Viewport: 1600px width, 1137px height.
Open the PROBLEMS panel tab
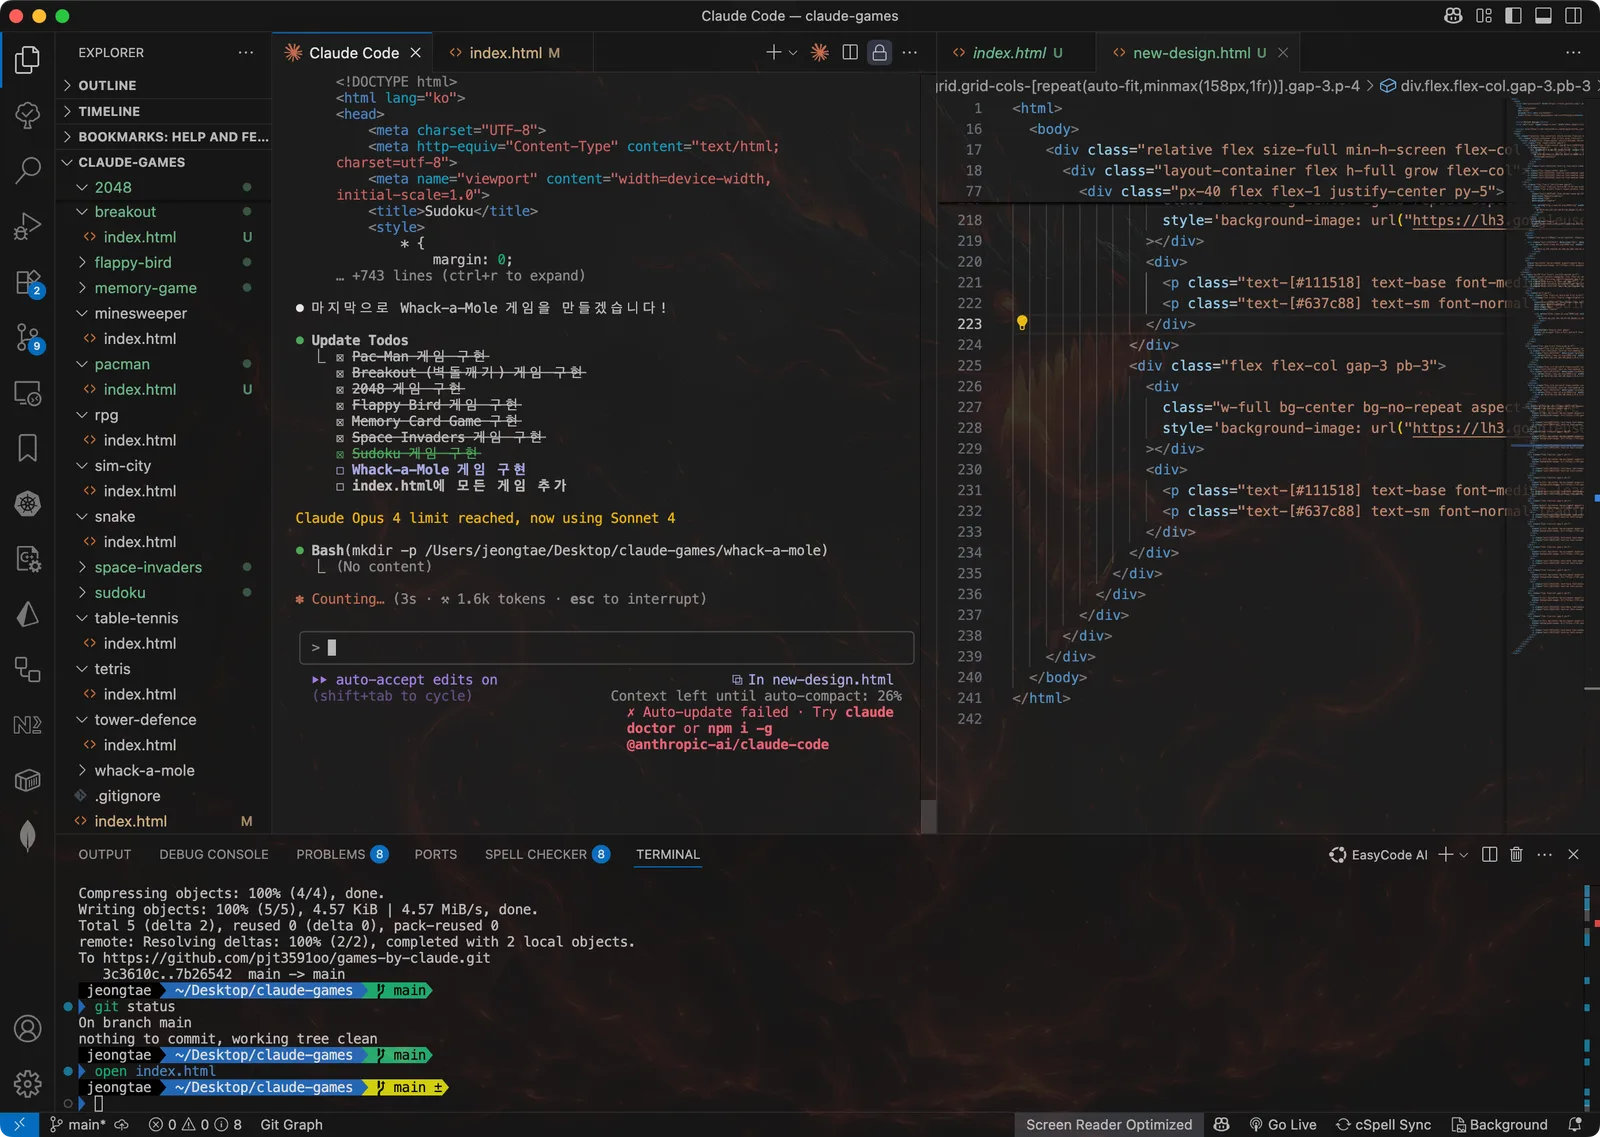pos(341,854)
